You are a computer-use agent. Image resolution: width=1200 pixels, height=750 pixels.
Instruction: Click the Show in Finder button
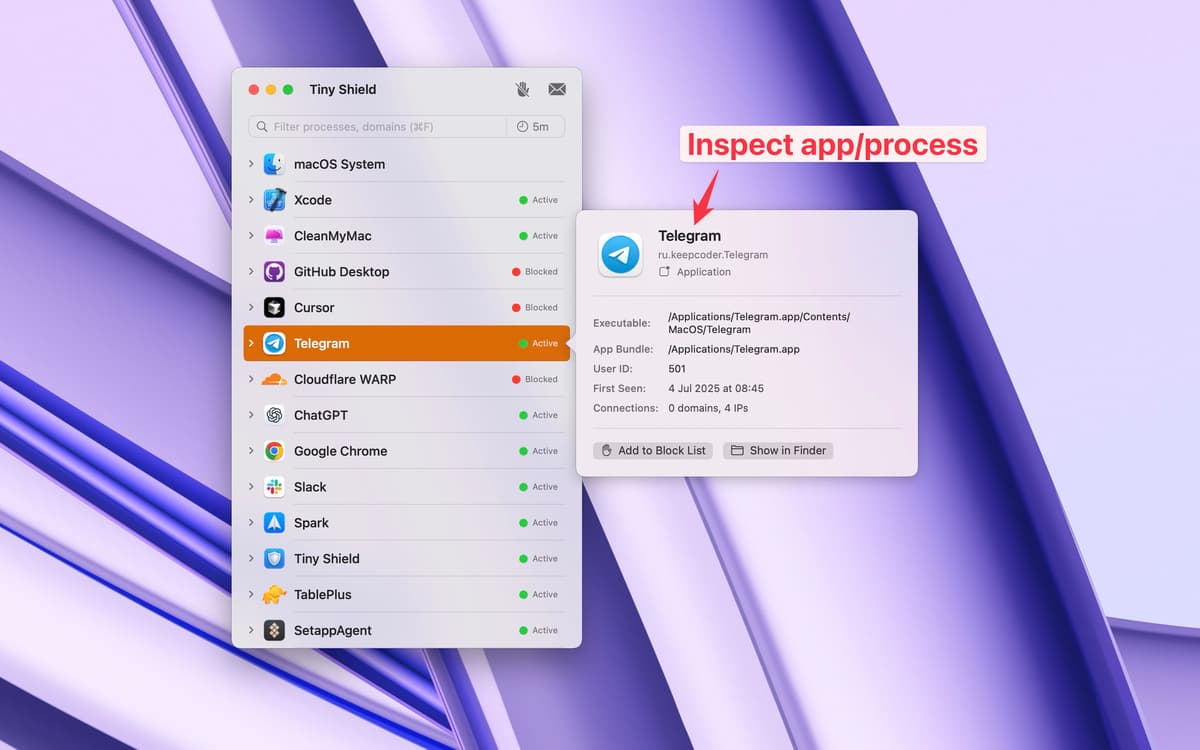[x=778, y=451]
